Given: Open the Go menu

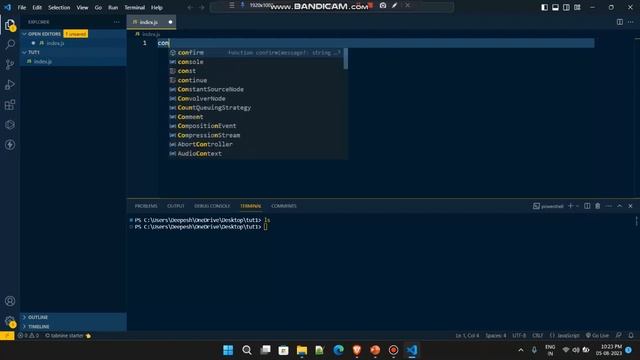Looking at the screenshot, I should 98,7.
